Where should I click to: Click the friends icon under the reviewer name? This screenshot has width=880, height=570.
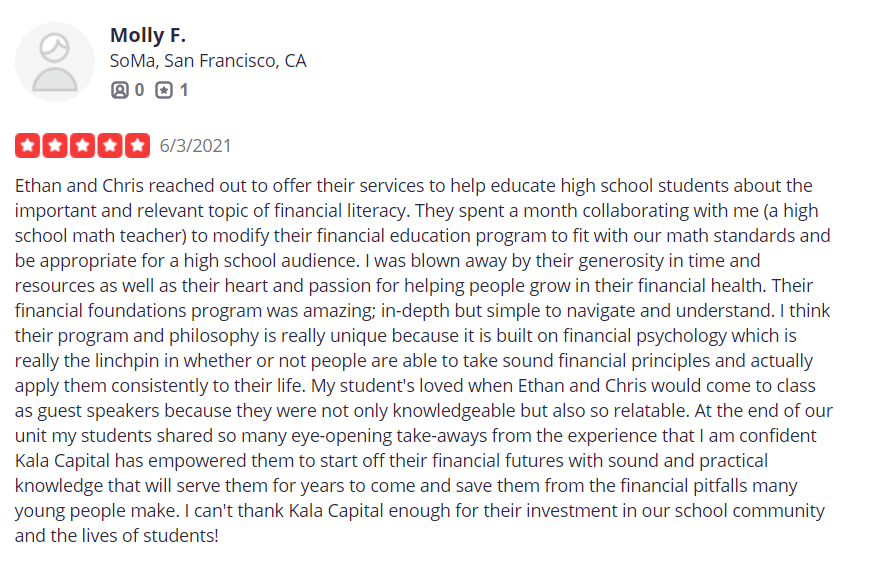119,90
